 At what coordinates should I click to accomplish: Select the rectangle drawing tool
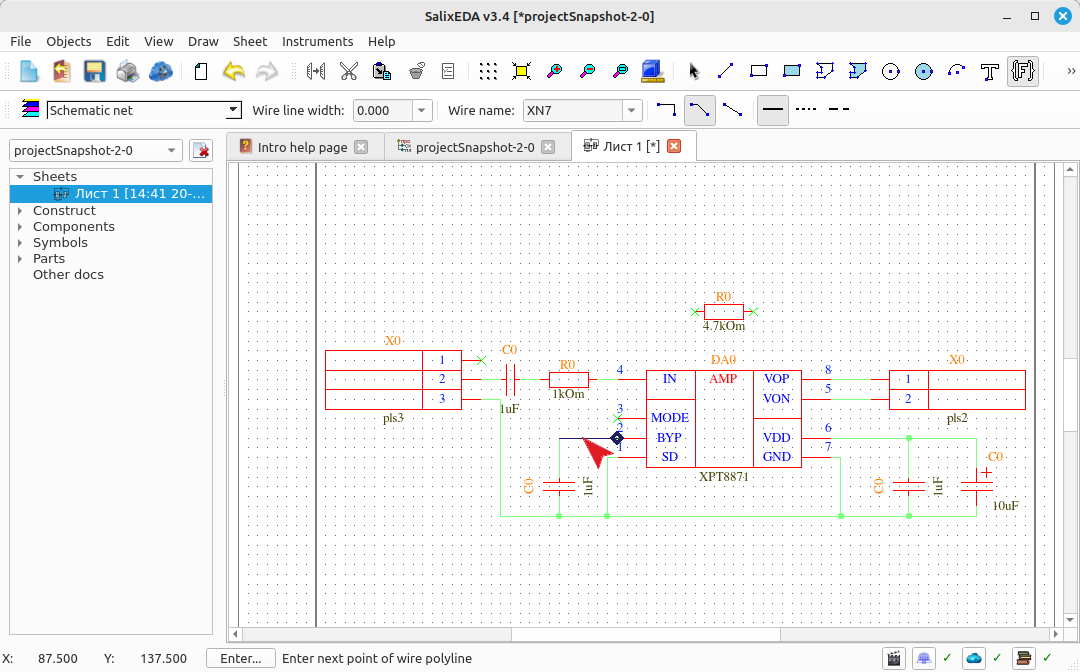click(x=758, y=71)
